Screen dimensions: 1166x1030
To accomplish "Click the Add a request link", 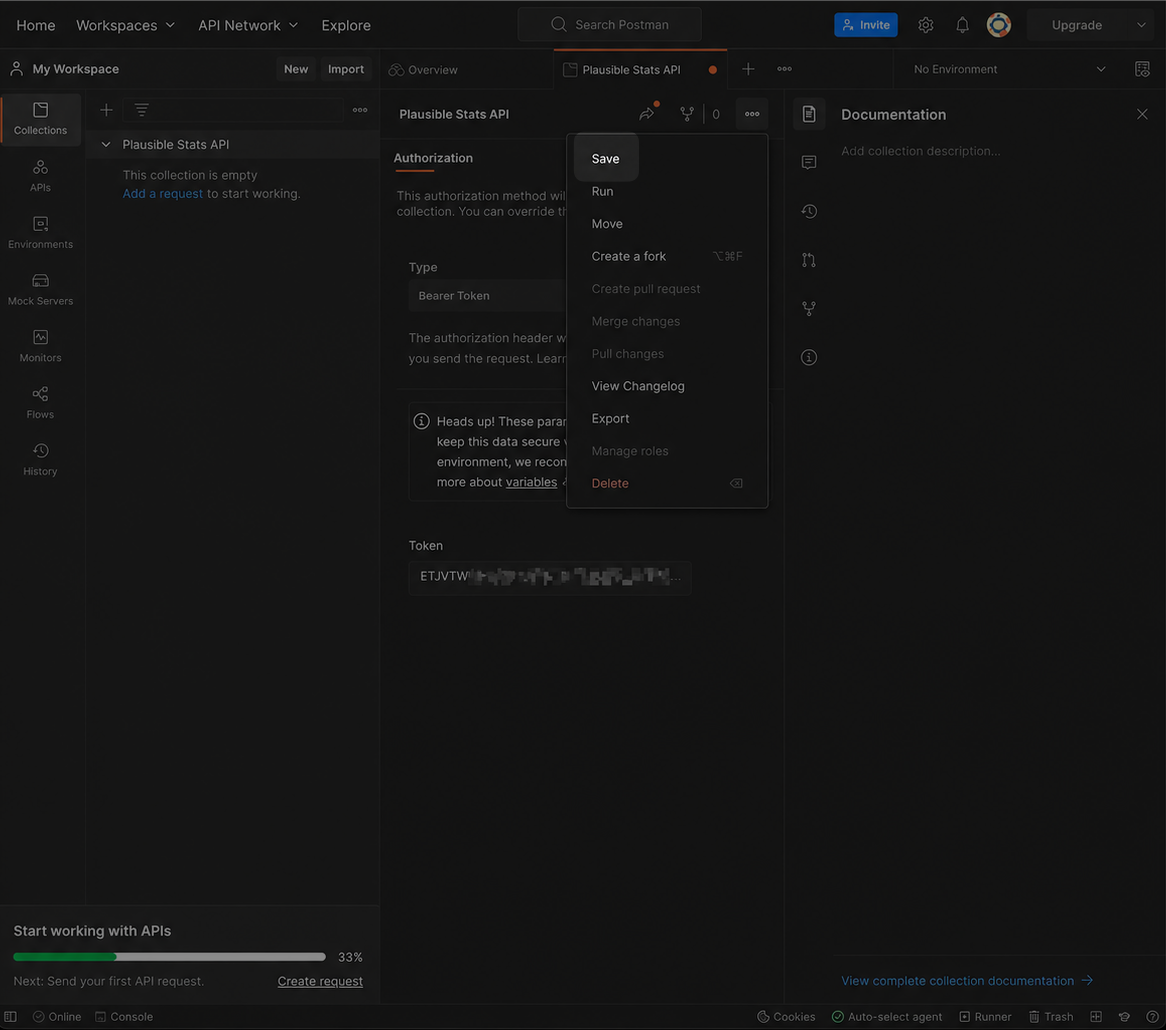I will tap(162, 193).
